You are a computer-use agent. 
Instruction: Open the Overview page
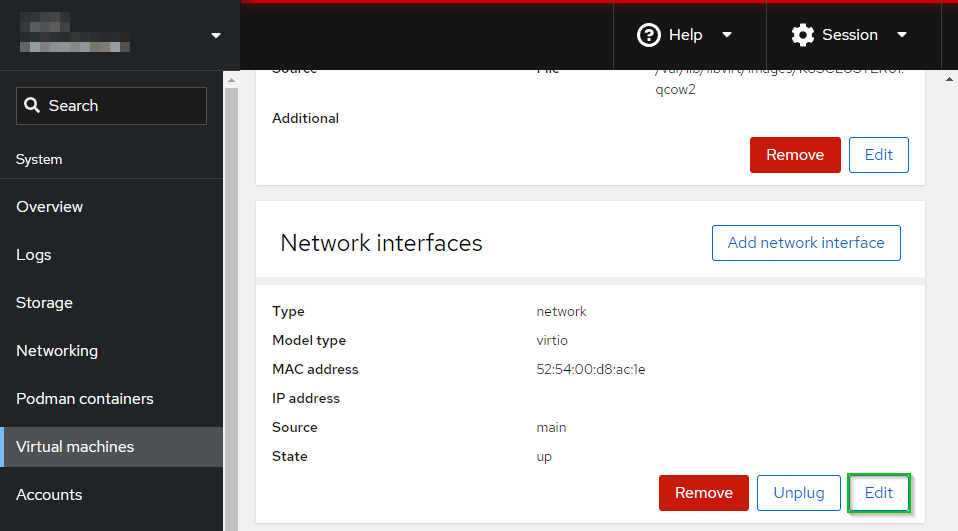50,207
